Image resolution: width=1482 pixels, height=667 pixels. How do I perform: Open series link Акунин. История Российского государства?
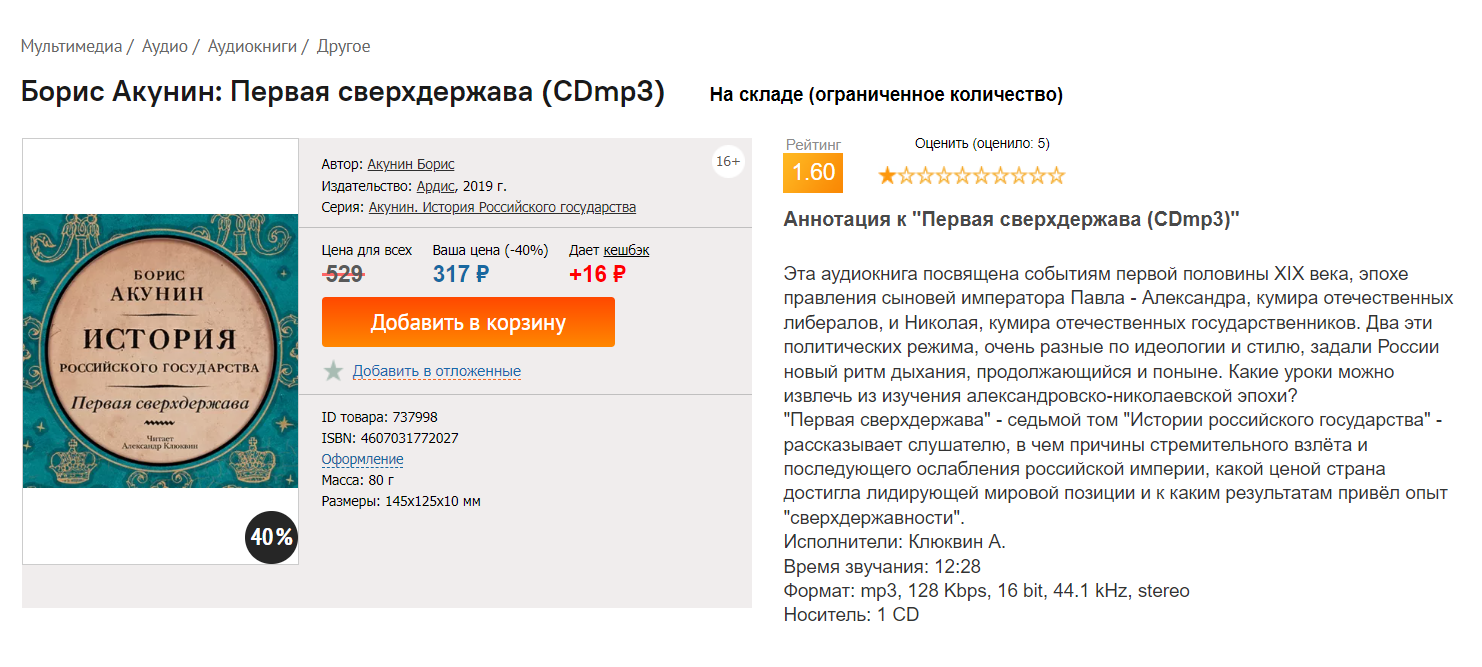point(502,207)
